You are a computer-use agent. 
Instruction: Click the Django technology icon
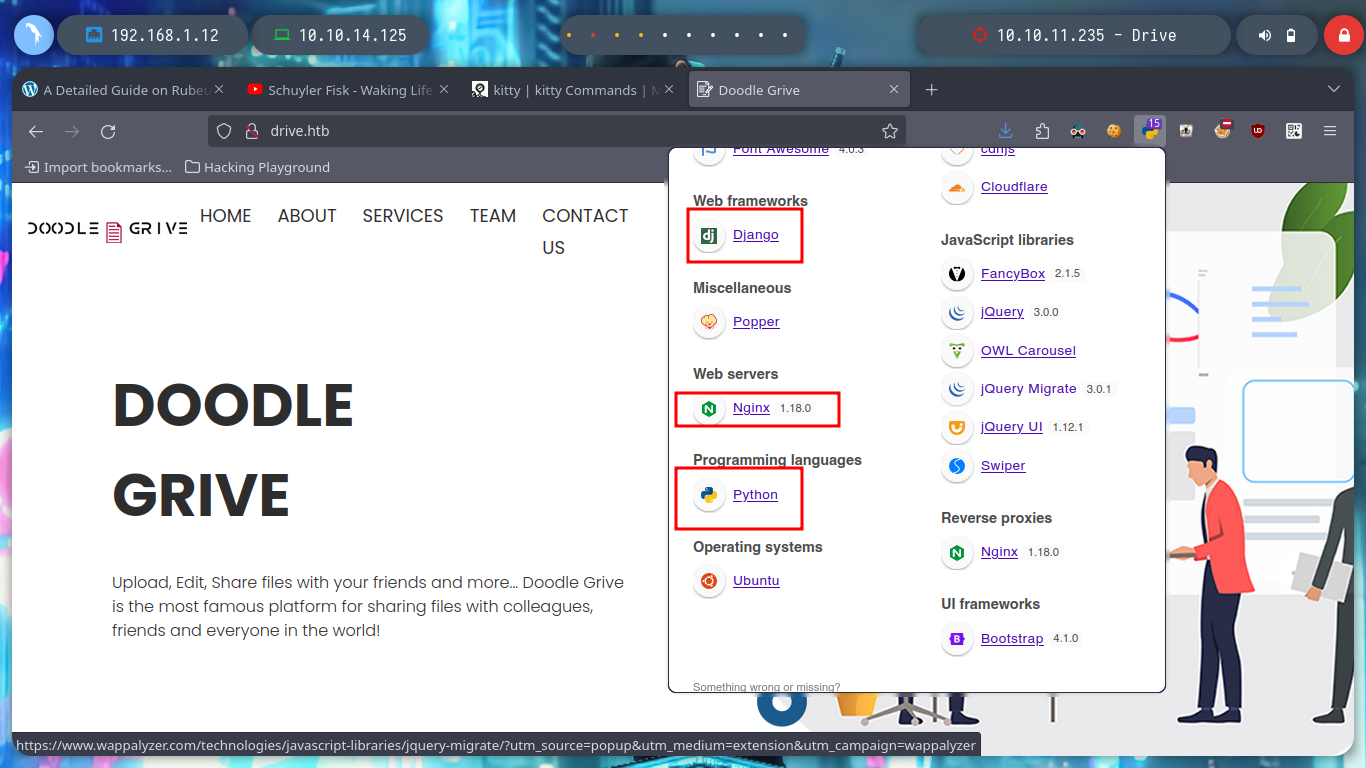tap(709, 236)
